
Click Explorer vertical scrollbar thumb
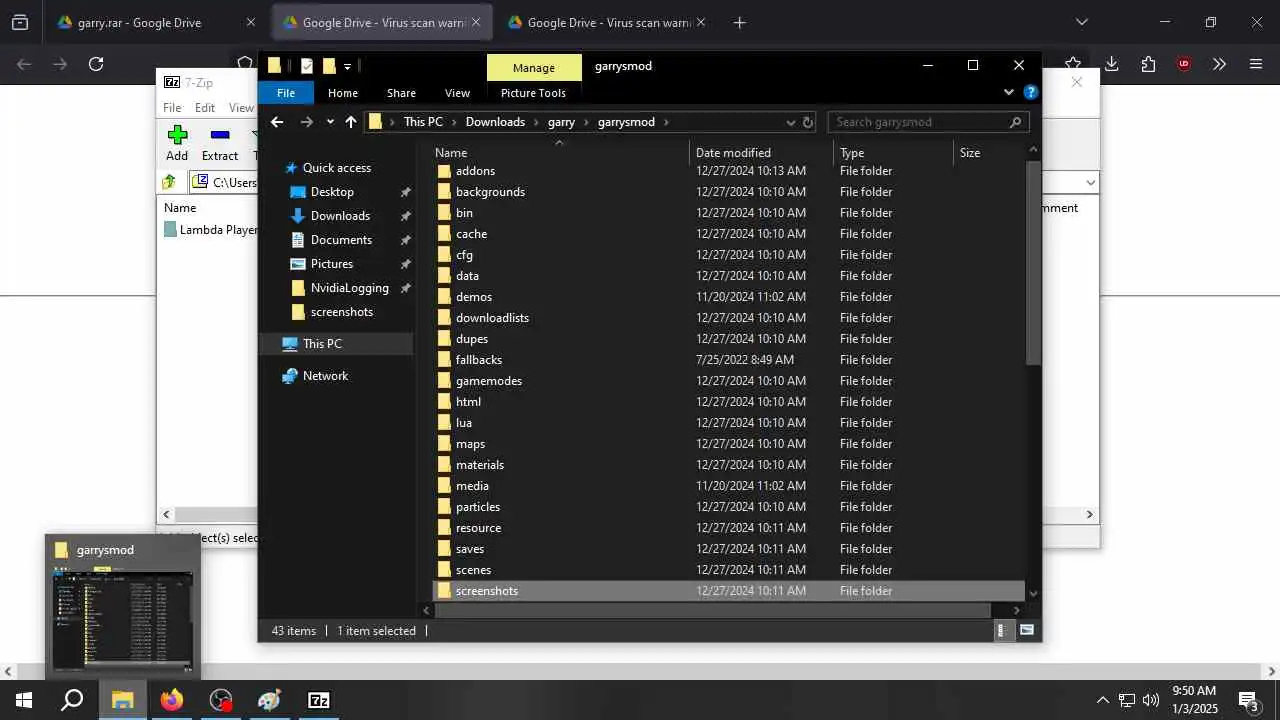(x=1033, y=262)
